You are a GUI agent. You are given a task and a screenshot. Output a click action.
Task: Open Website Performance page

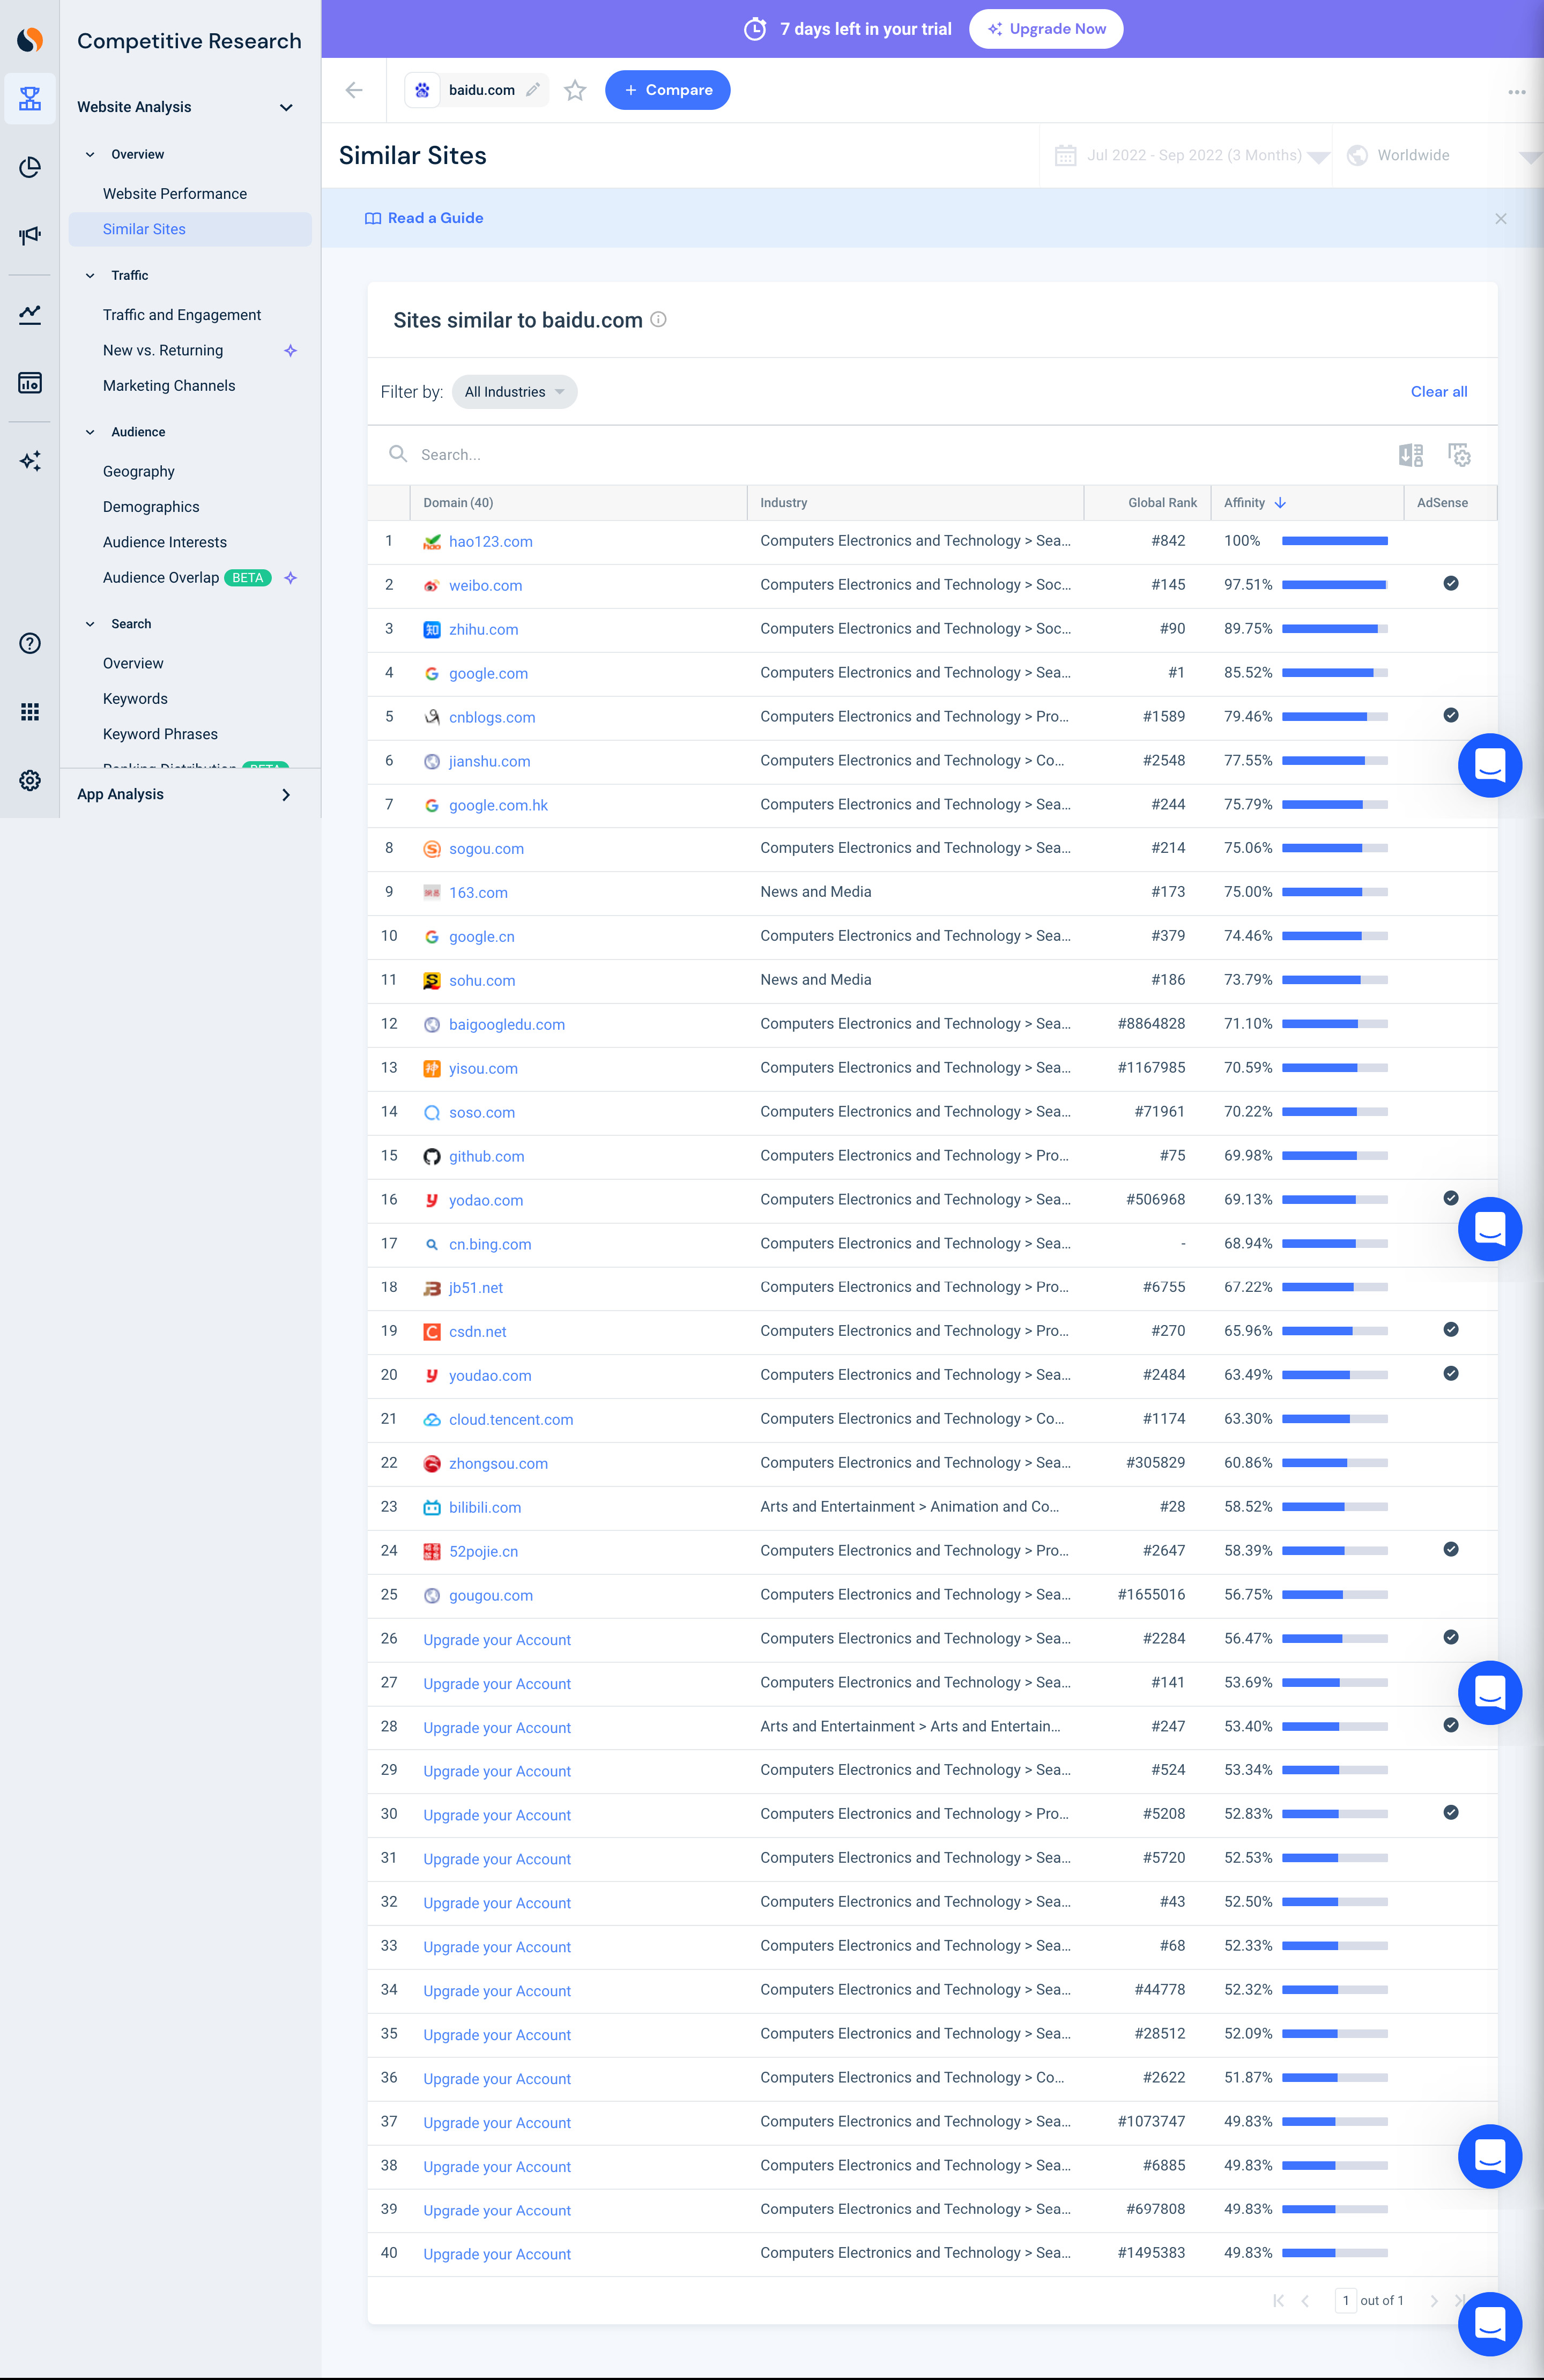click(175, 194)
